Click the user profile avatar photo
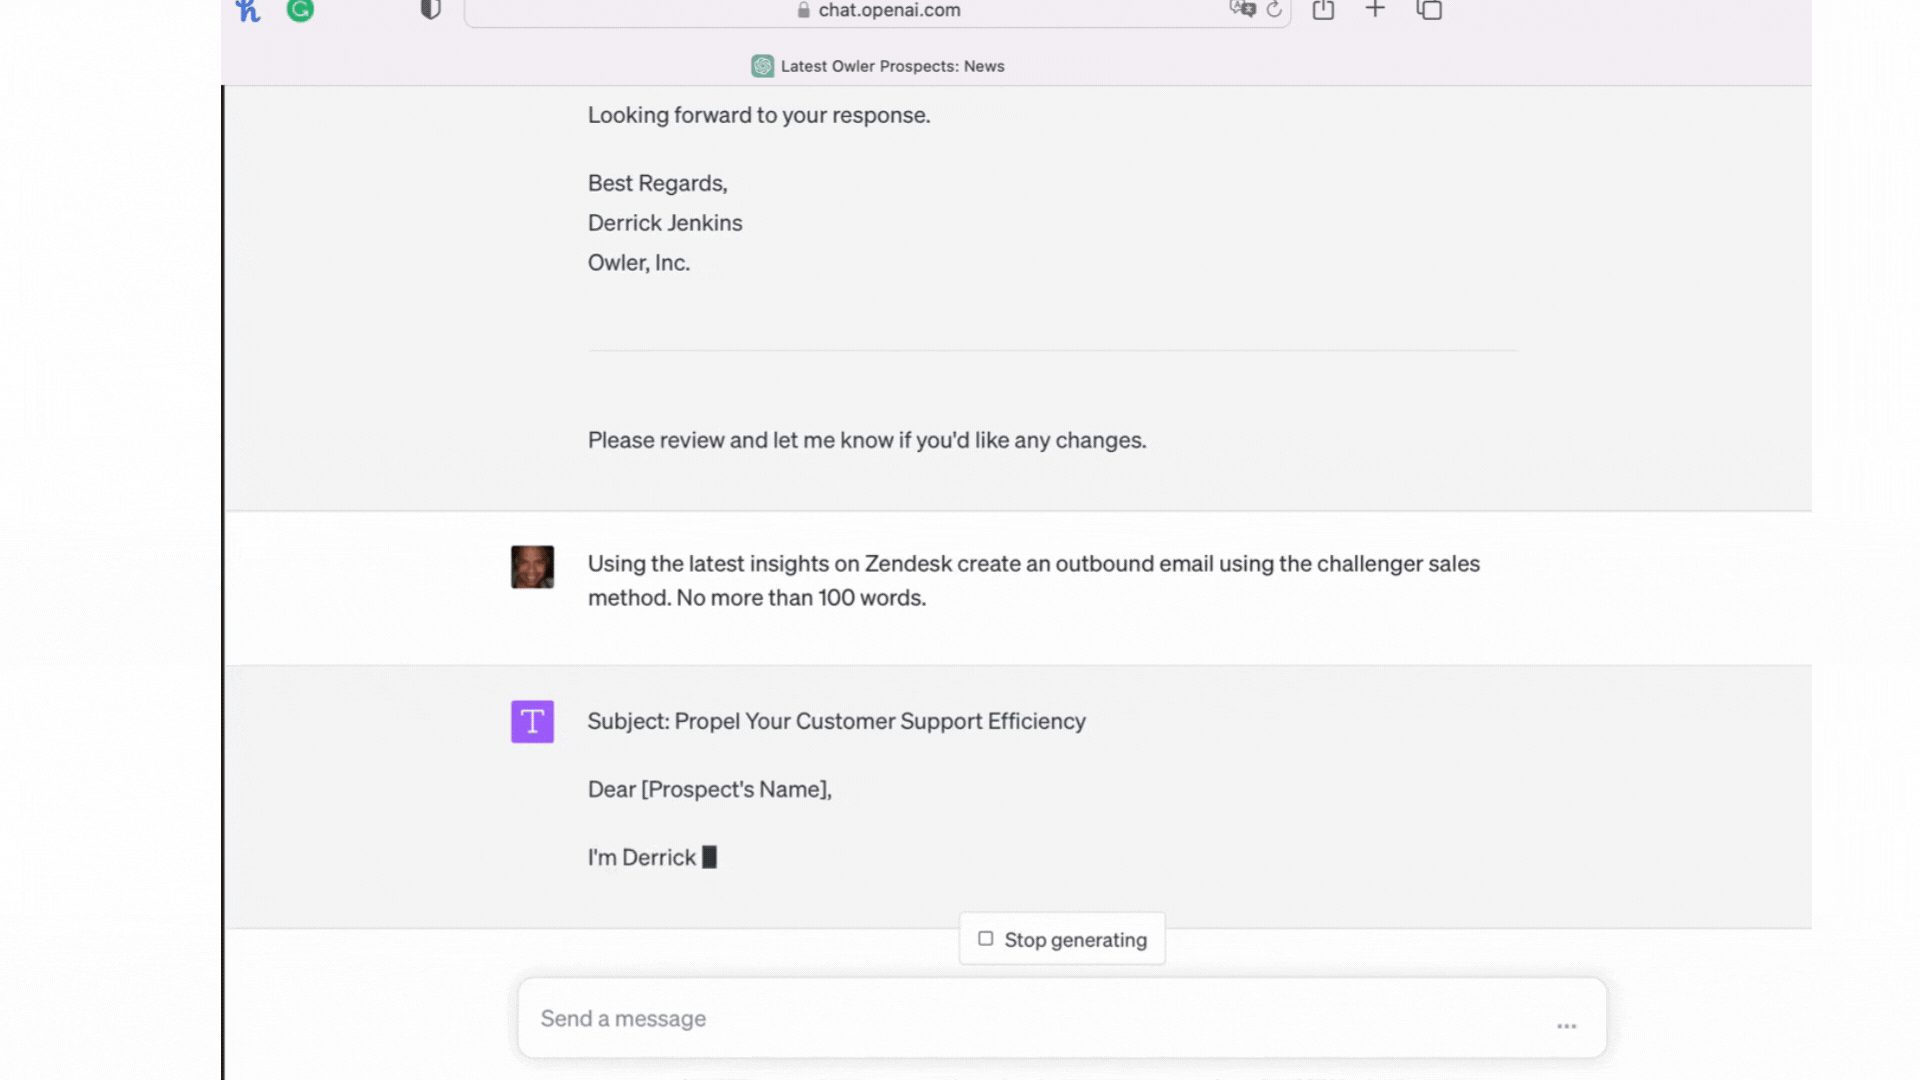The image size is (1920, 1080). pyautogui.click(x=532, y=567)
